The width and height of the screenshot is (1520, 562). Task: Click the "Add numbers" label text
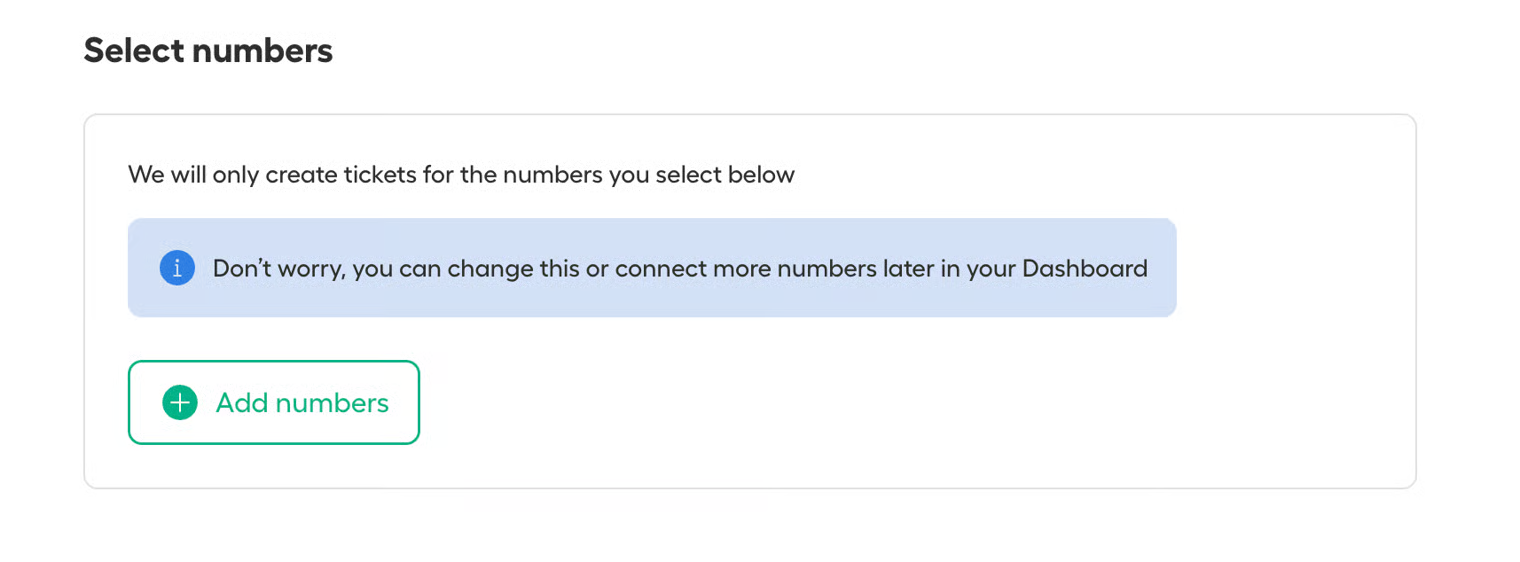tap(302, 403)
